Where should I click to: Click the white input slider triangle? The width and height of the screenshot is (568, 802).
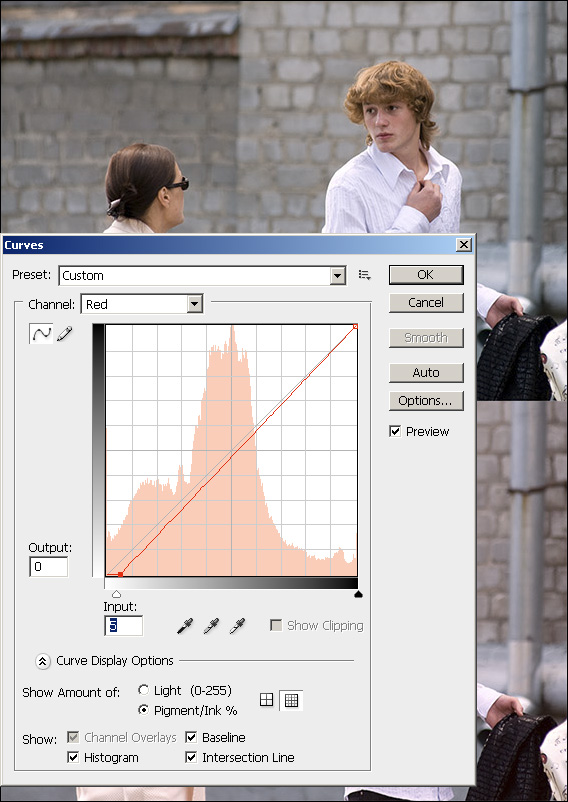tap(116, 594)
